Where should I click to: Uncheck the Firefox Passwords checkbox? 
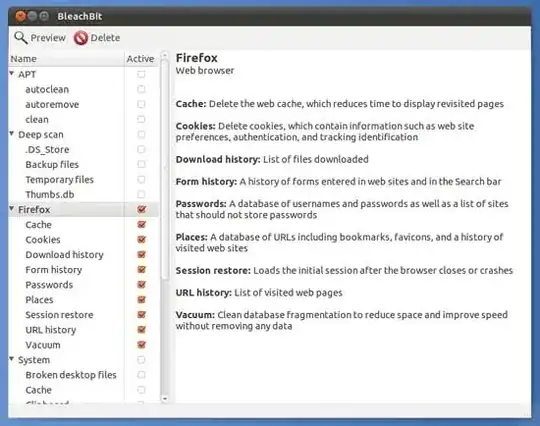click(x=141, y=284)
